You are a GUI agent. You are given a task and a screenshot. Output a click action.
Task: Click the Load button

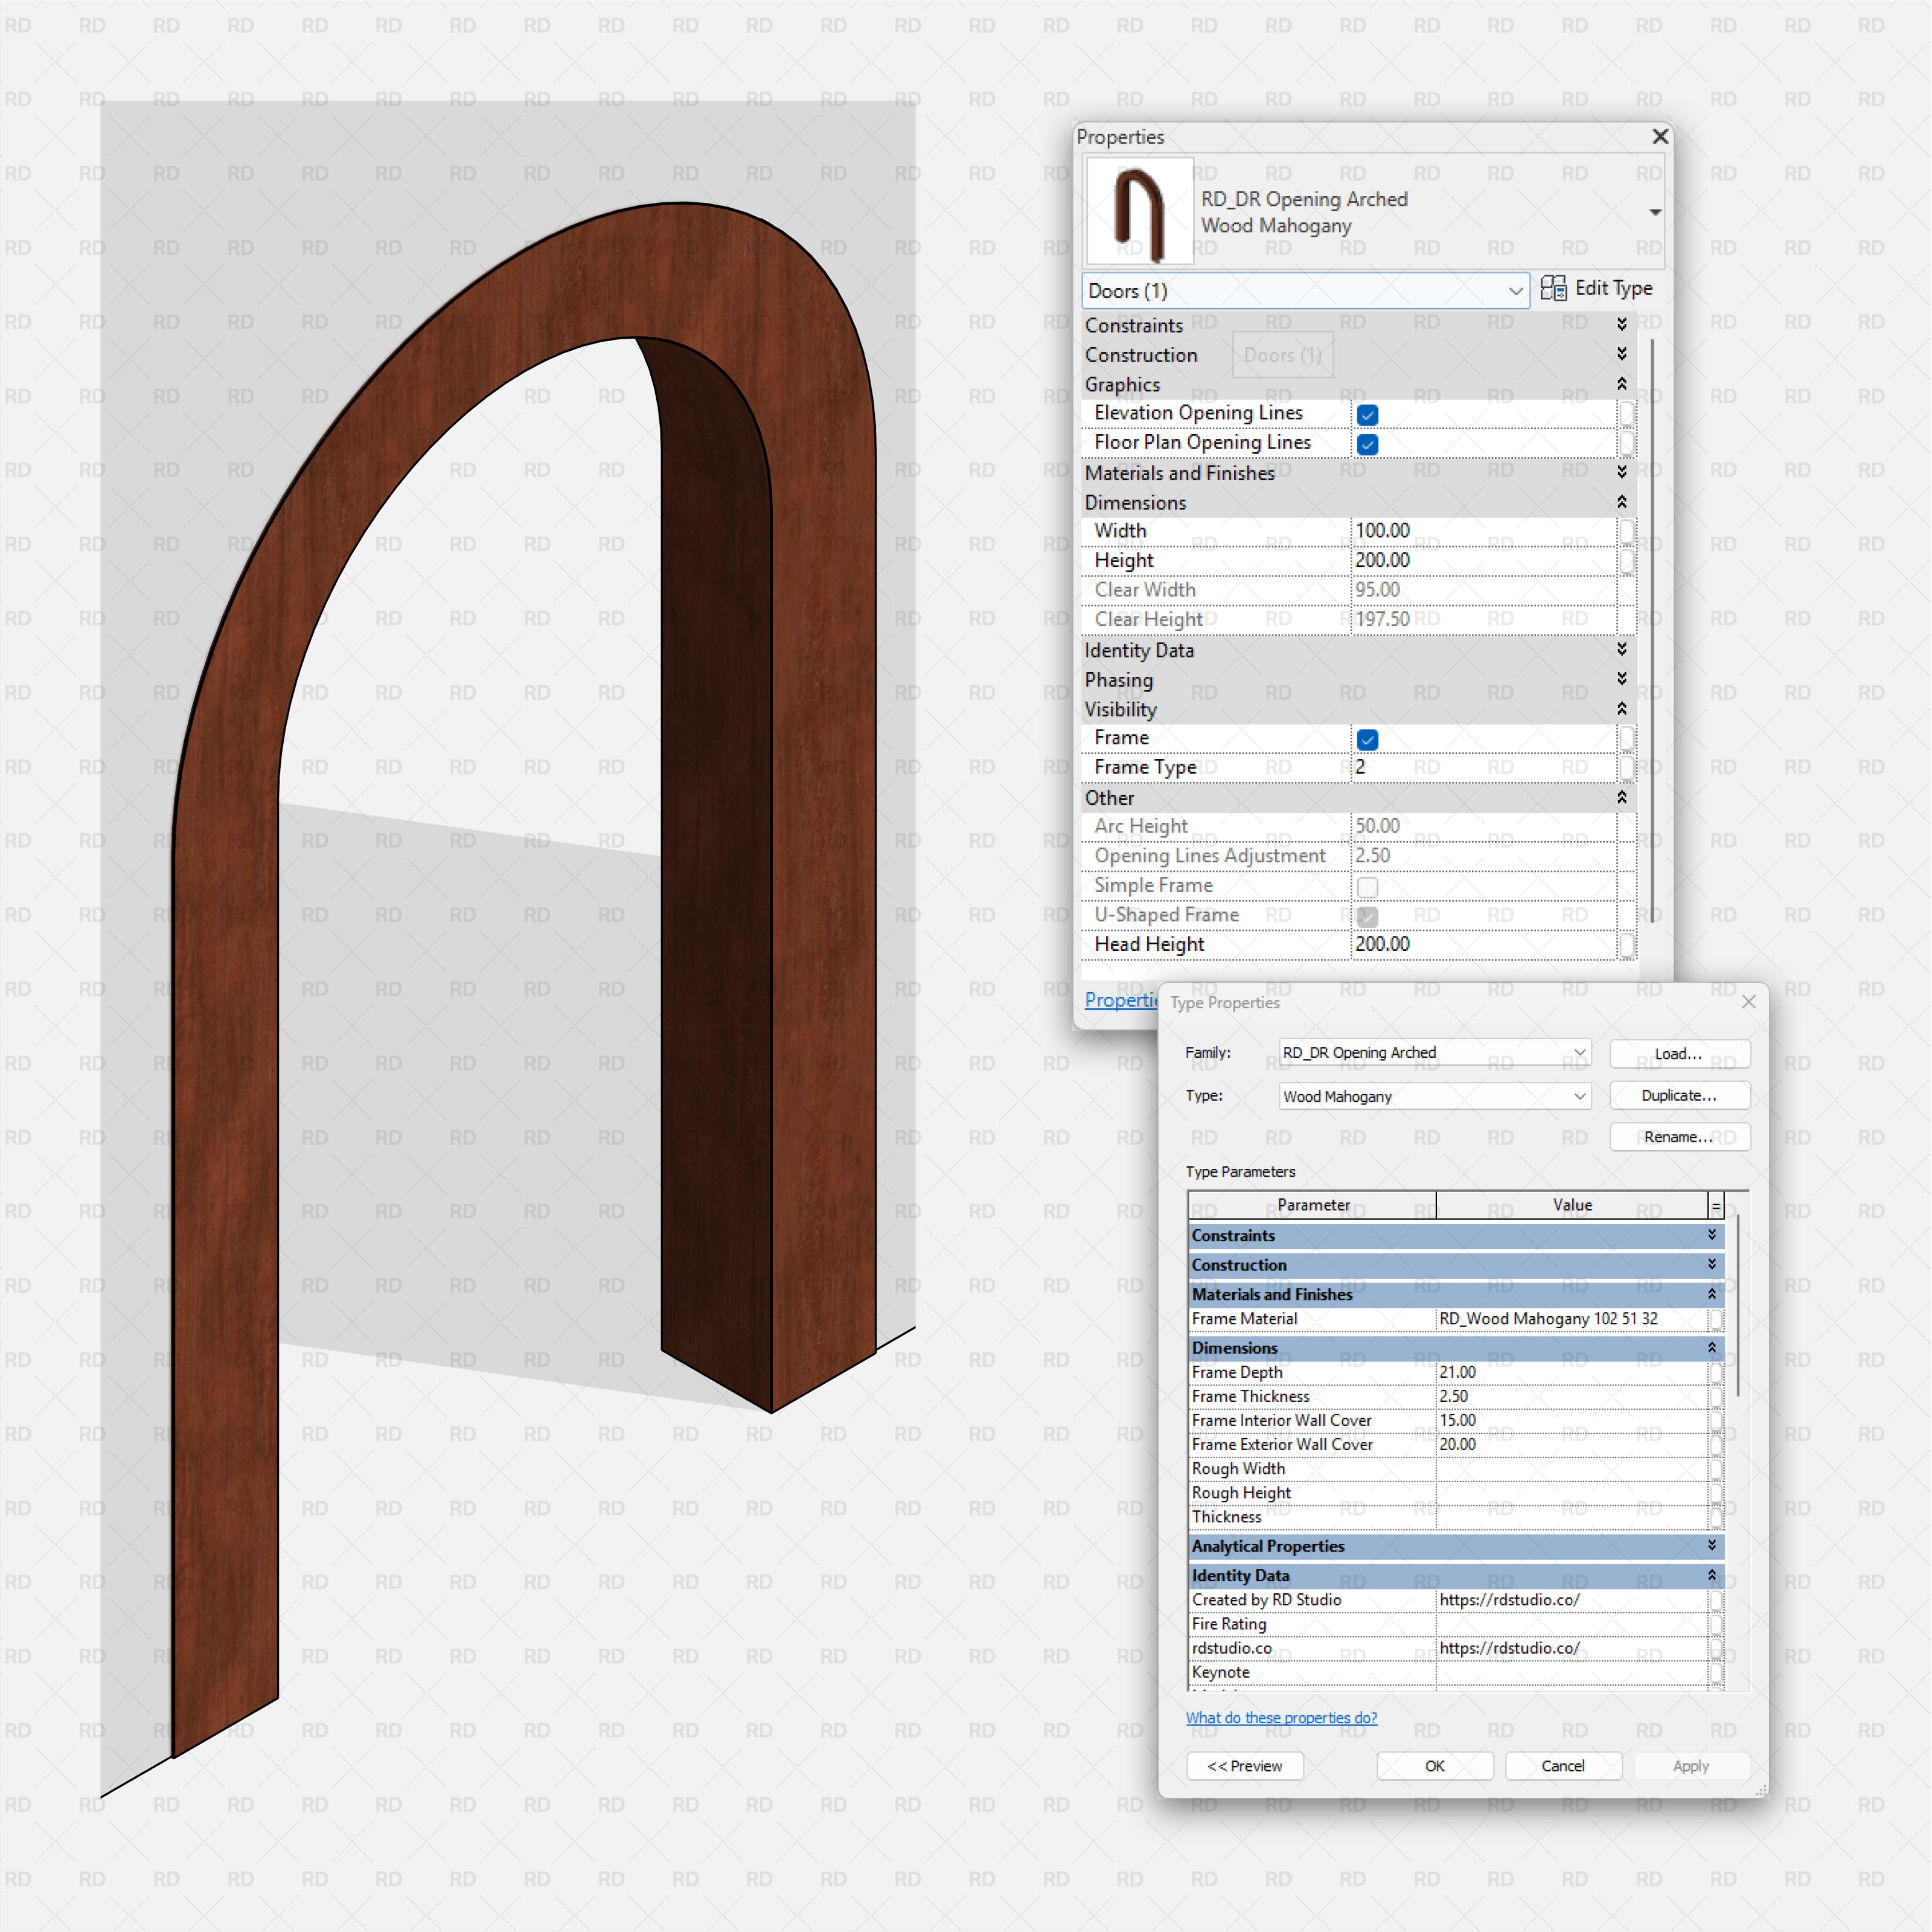(x=1679, y=1054)
